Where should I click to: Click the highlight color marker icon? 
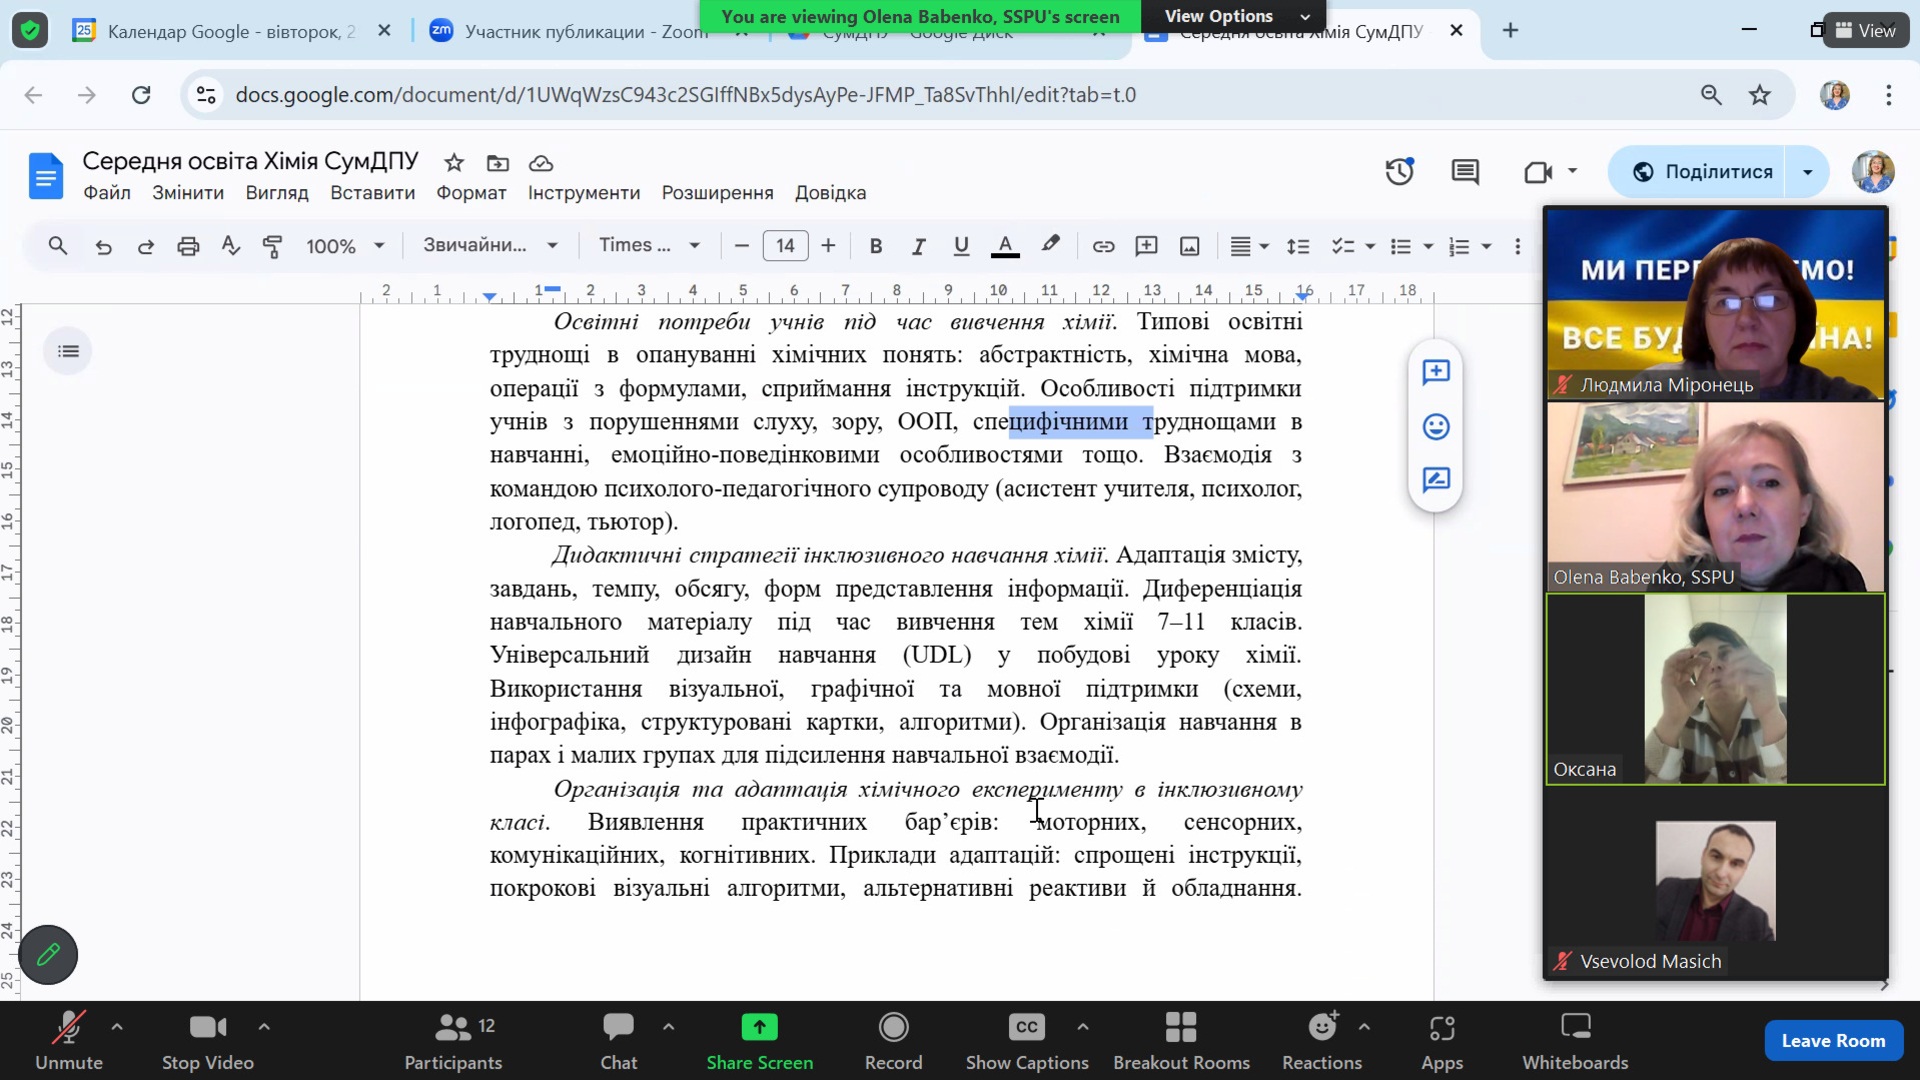1050,245
